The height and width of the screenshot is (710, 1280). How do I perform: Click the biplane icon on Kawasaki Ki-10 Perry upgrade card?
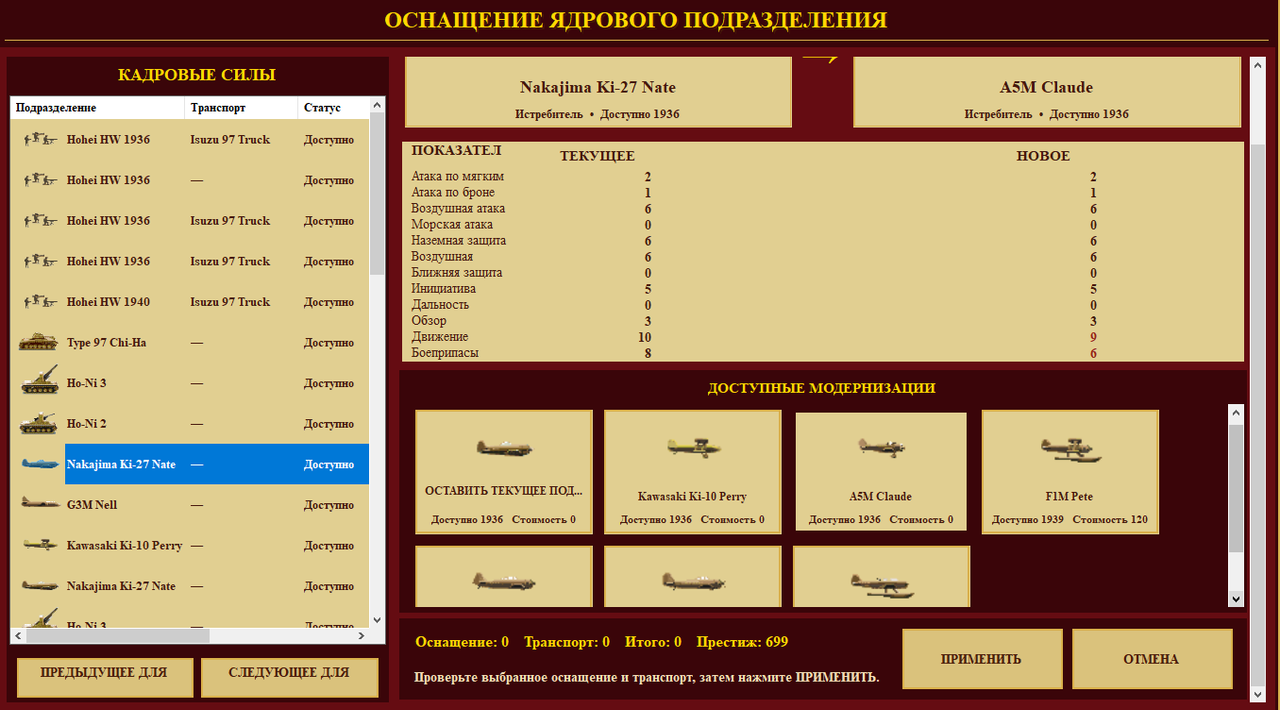click(x=693, y=448)
